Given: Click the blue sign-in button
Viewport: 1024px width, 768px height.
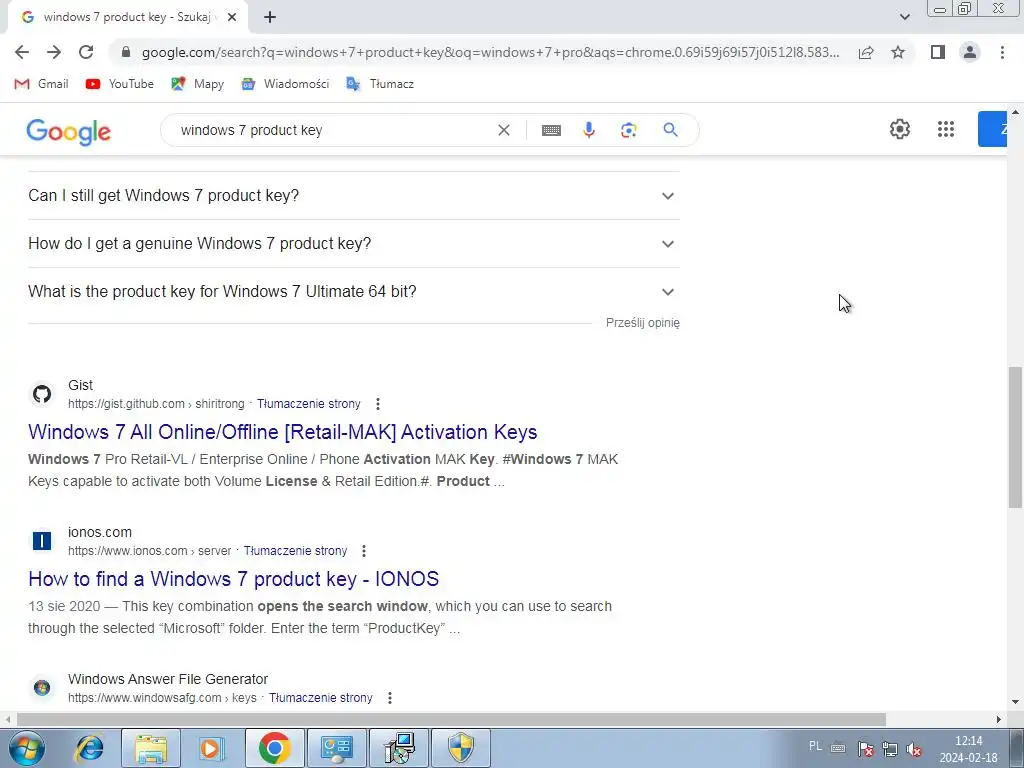Looking at the screenshot, I should pos(992,129).
